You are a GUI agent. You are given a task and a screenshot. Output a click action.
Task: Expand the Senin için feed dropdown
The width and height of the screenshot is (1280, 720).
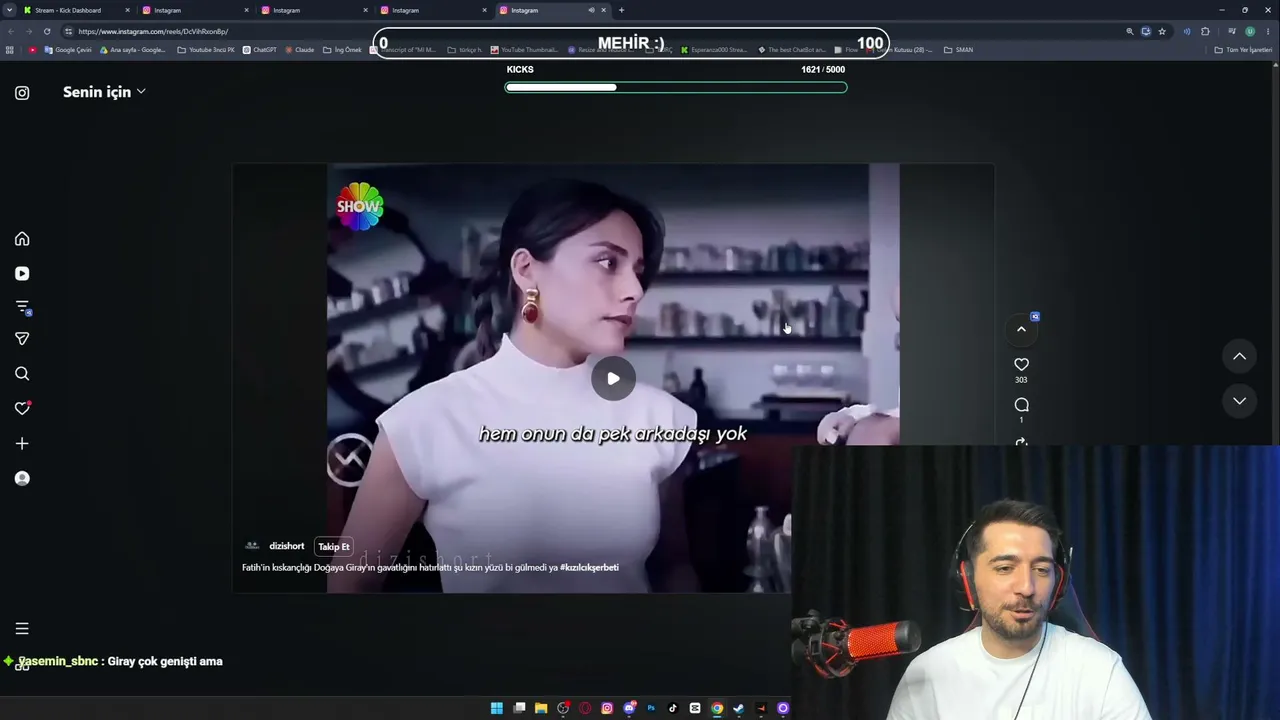click(104, 92)
